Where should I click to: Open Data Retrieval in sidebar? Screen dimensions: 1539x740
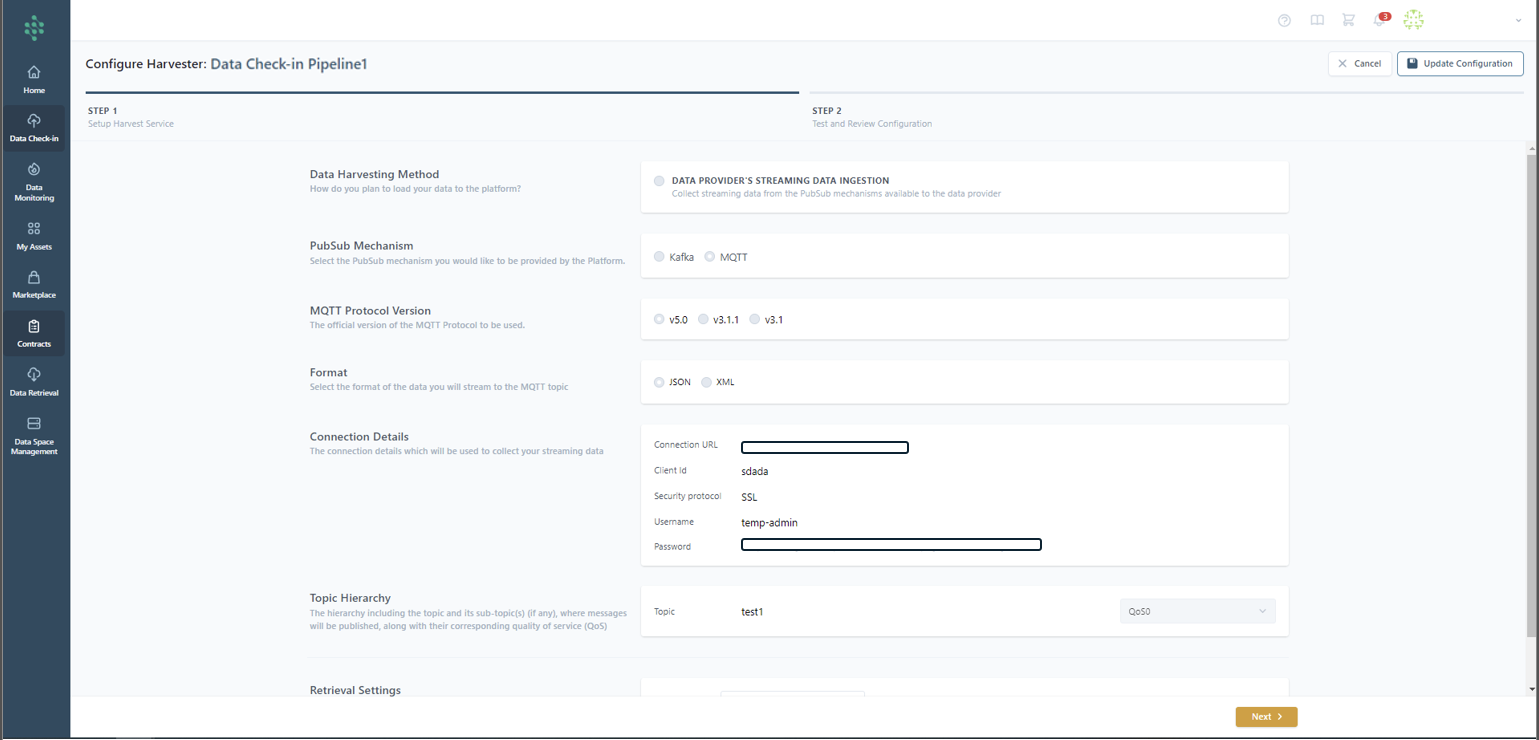[34, 382]
